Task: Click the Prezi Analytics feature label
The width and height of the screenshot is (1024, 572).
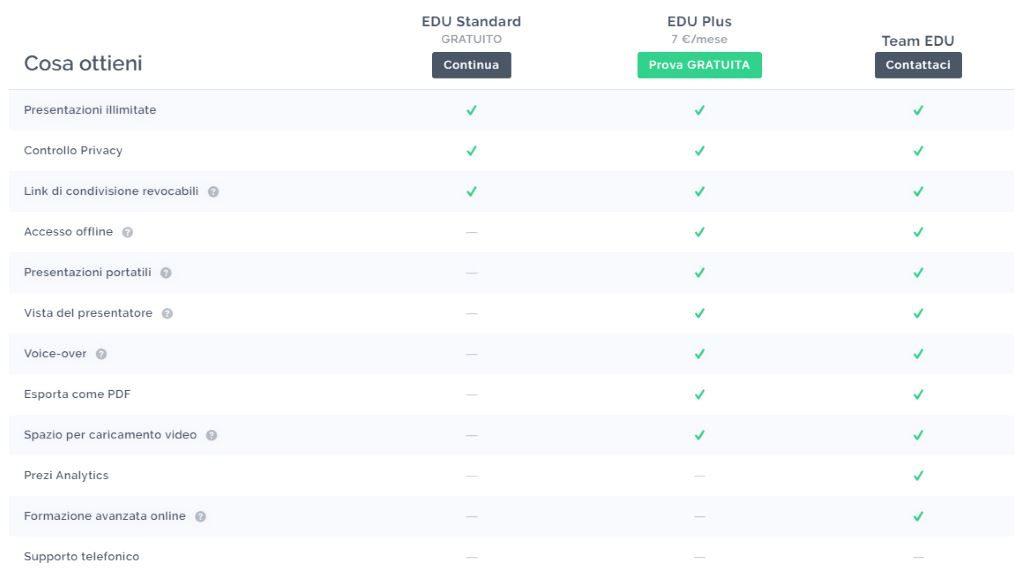Action: (66, 475)
